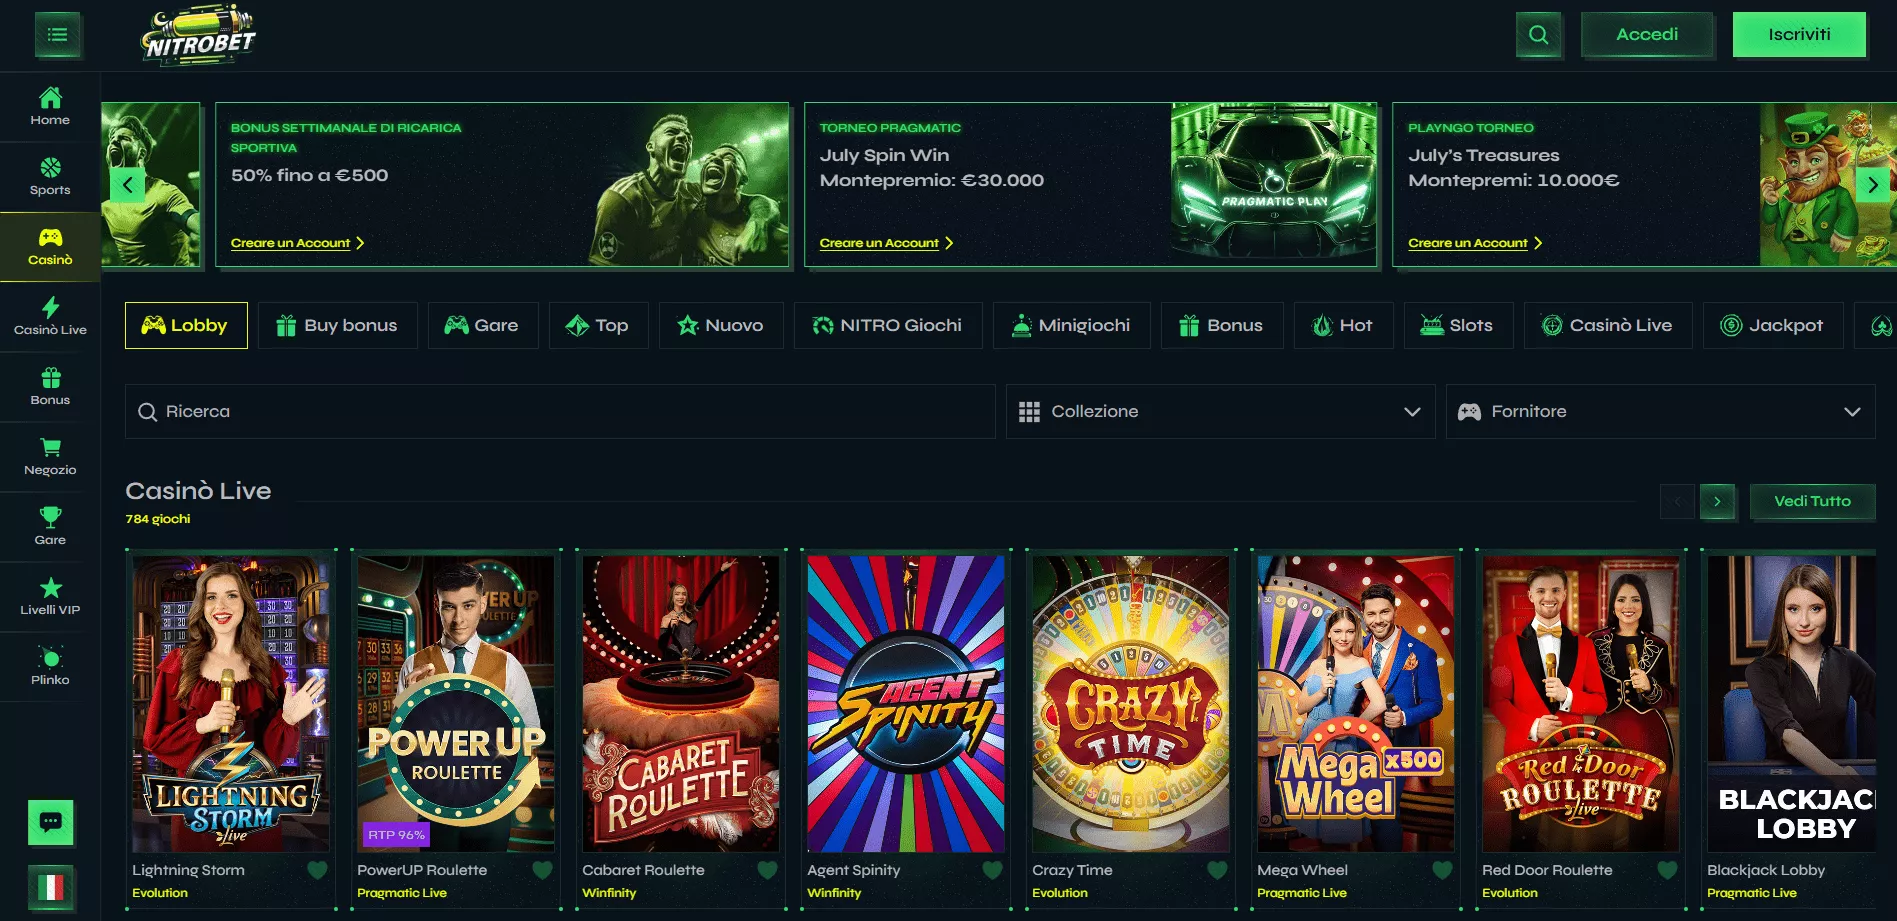This screenshot has height=921, width=1897.
Task: Go to Home in sidebar
Action: click(x=50, y=106)
